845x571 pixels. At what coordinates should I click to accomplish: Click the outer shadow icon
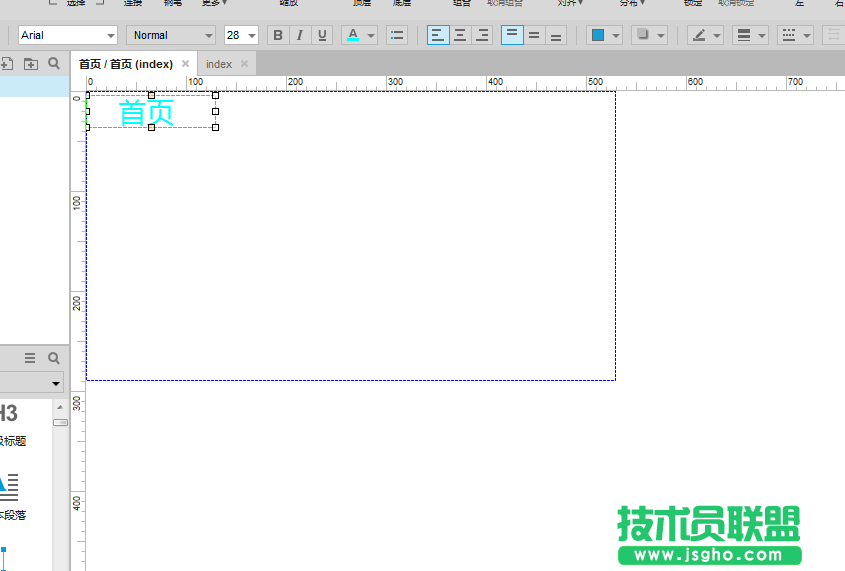click(x=643, y=36)
